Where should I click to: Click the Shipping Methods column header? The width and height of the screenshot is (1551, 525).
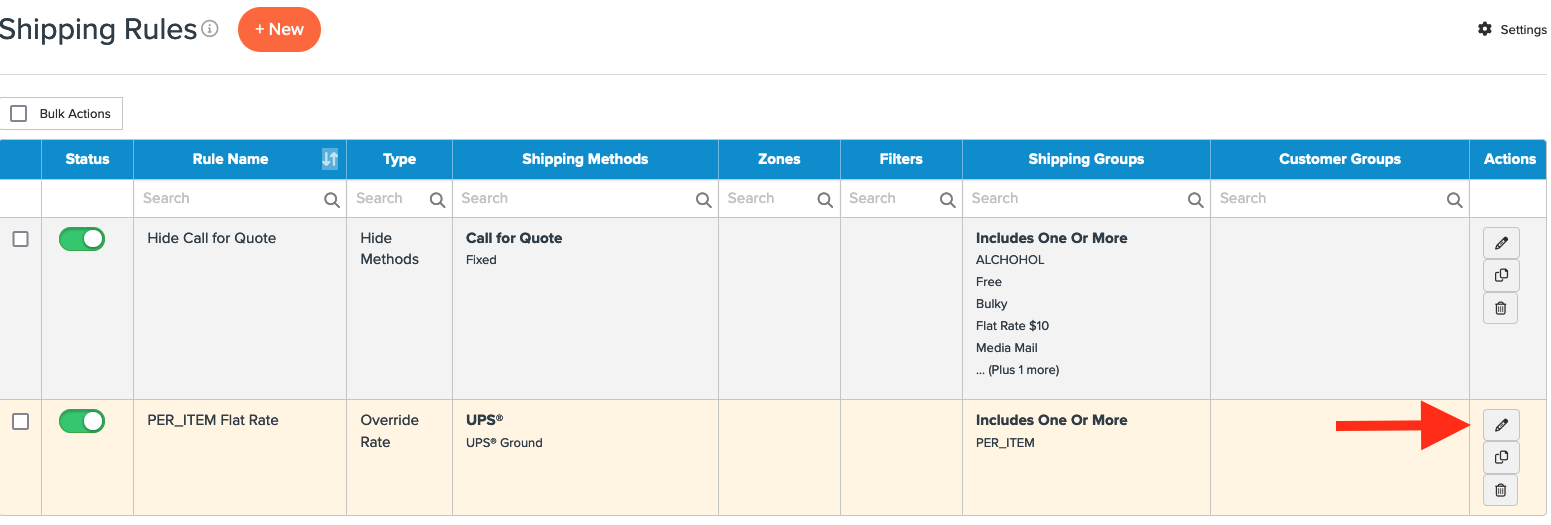coord(585,159)
